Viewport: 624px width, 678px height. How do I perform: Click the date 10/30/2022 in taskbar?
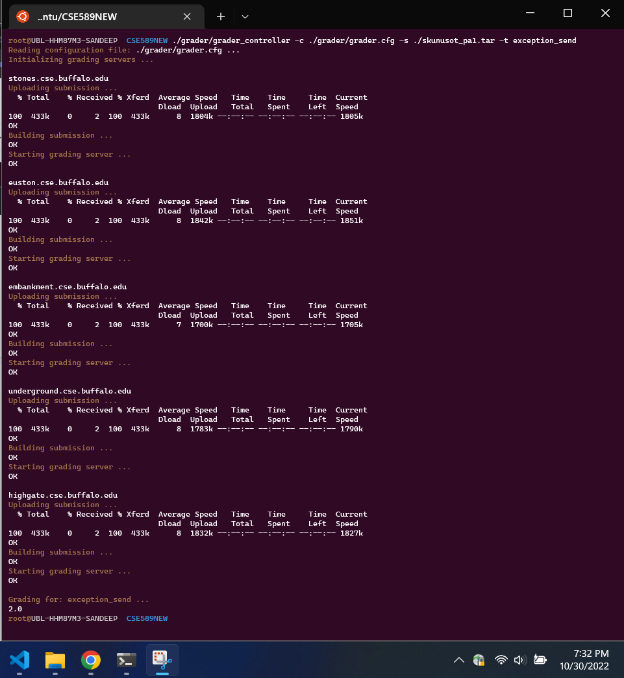[x=585, y=666]
